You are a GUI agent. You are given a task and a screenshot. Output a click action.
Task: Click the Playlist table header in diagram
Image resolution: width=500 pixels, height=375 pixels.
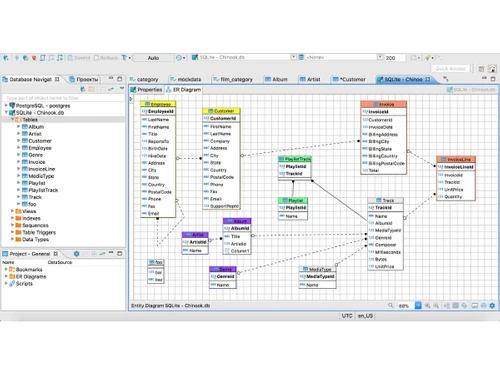293,200
